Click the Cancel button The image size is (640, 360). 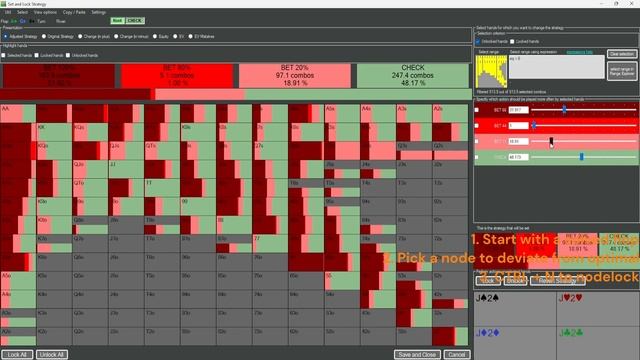click(x=456, y=354)
